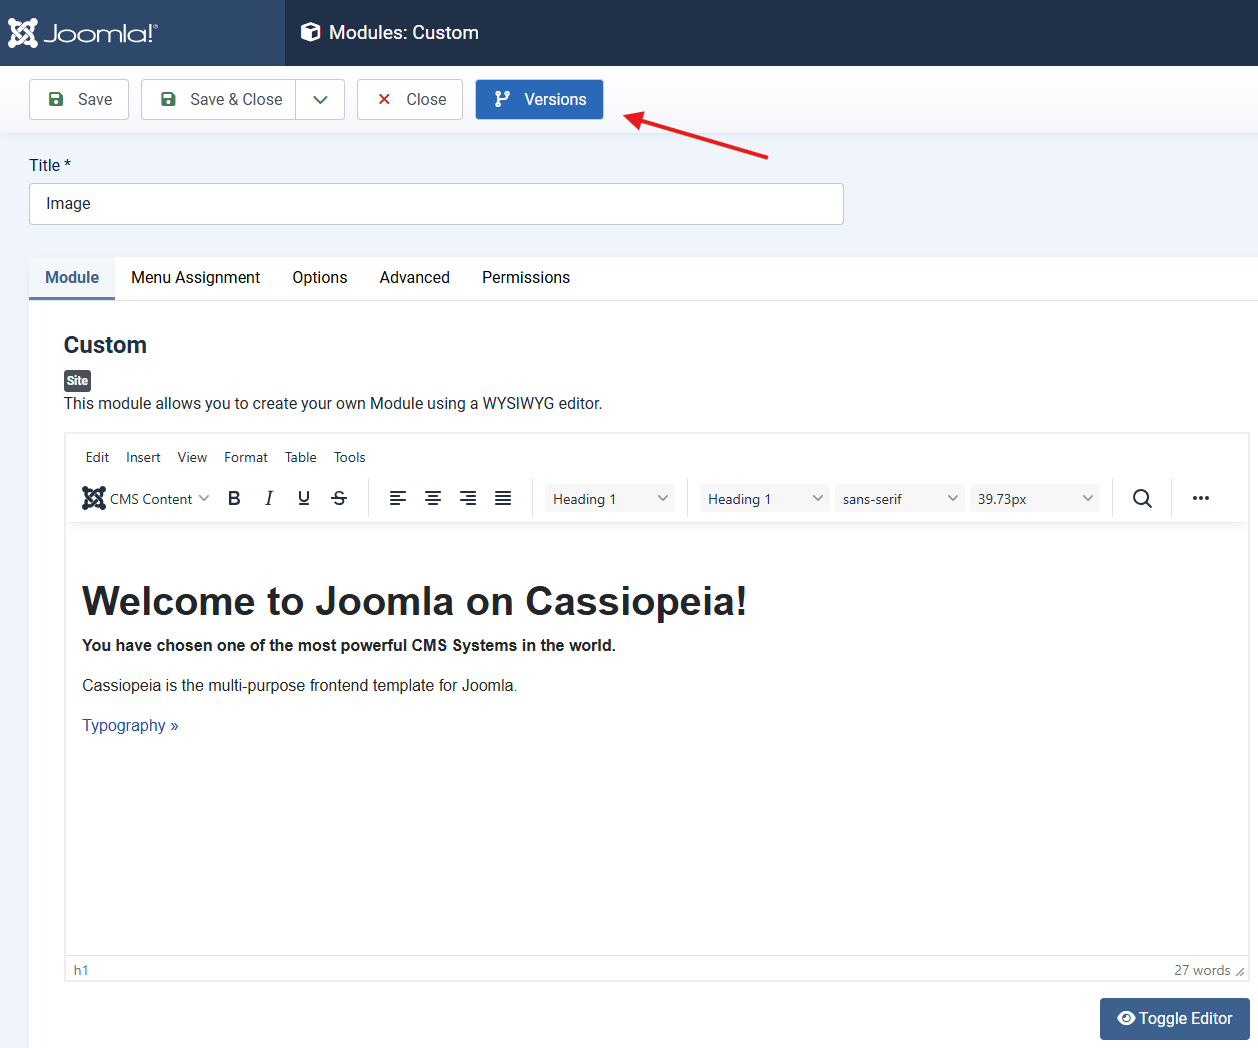Viewport: 1258px width, 1048px height.
Task: Align text to the right
Action: point(467,497)
